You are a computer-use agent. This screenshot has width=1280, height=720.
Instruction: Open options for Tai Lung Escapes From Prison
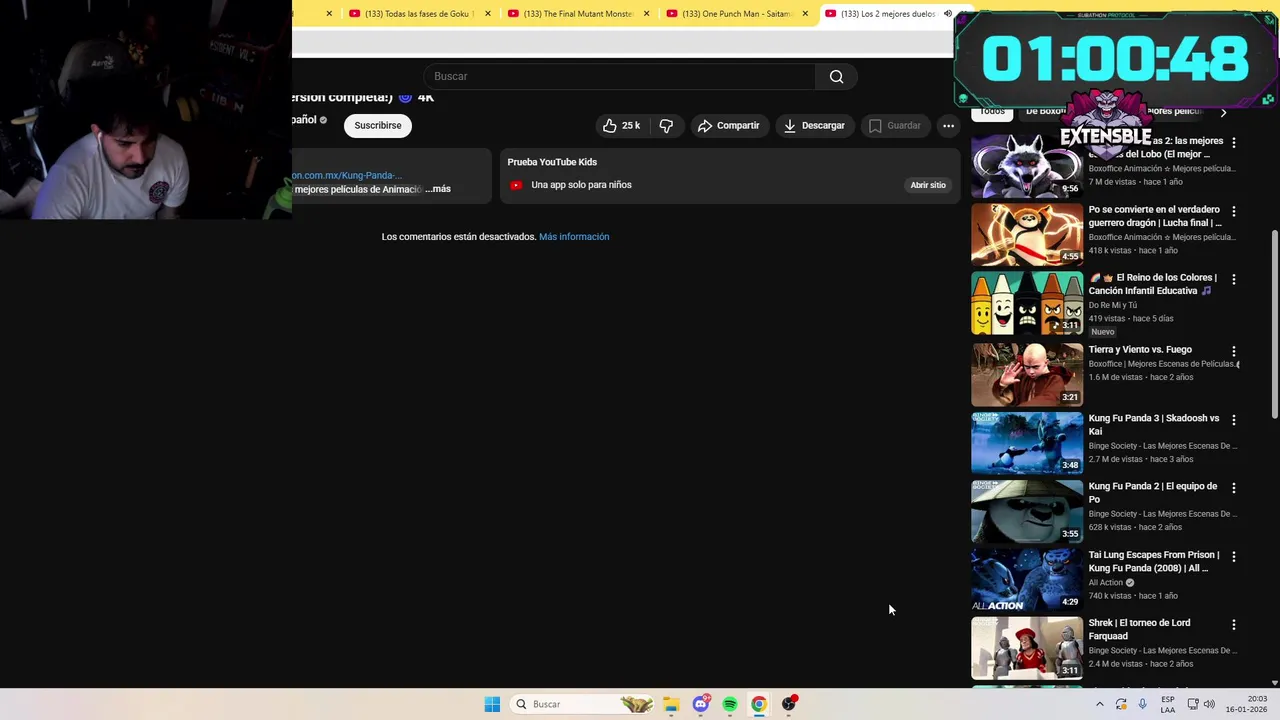tap(1233, 556)
